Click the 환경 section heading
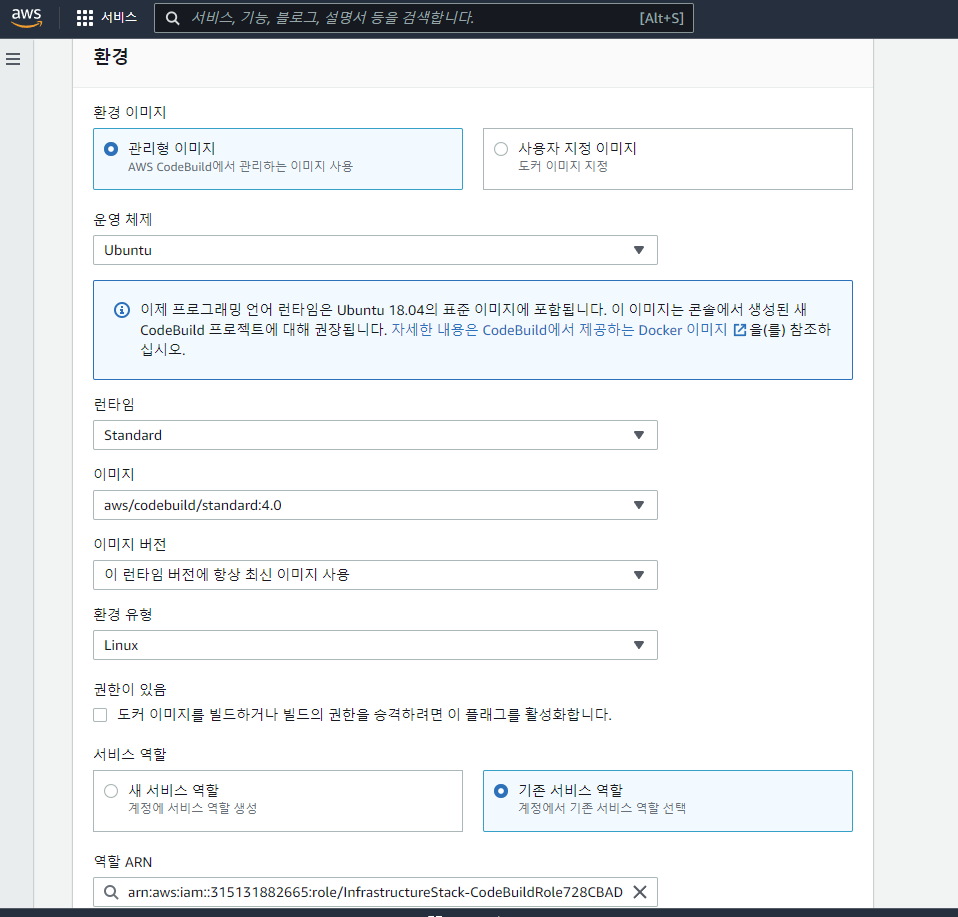 click(111, 57)
